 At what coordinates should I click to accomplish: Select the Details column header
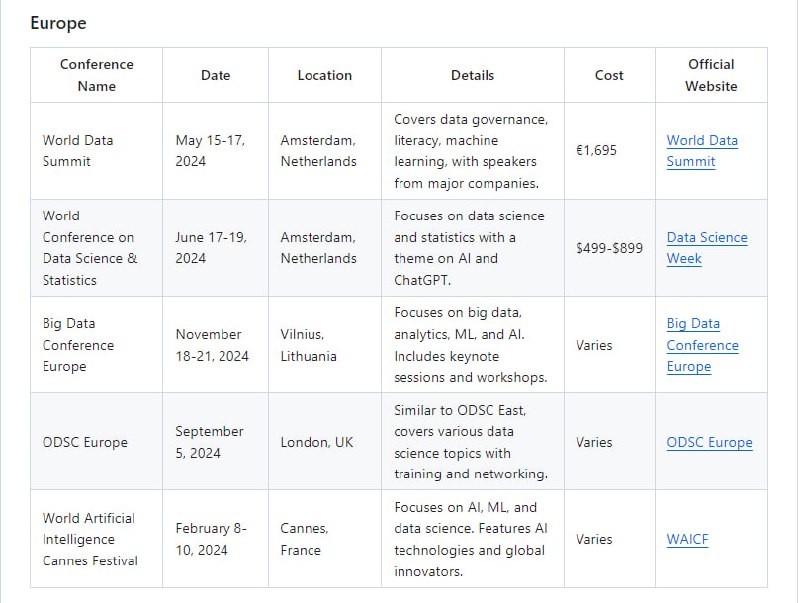(472, 75)
